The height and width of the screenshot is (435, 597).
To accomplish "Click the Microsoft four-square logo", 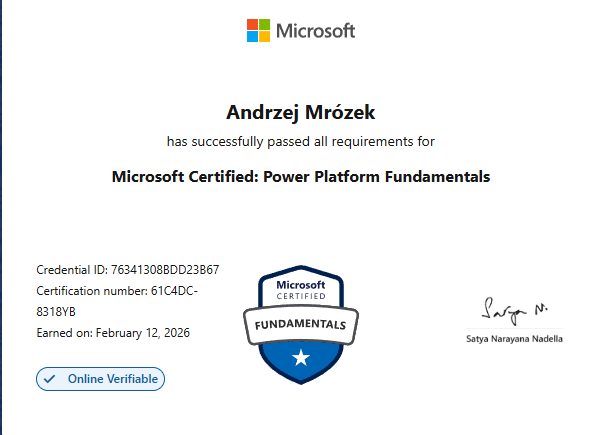I will tap(259, 30).
